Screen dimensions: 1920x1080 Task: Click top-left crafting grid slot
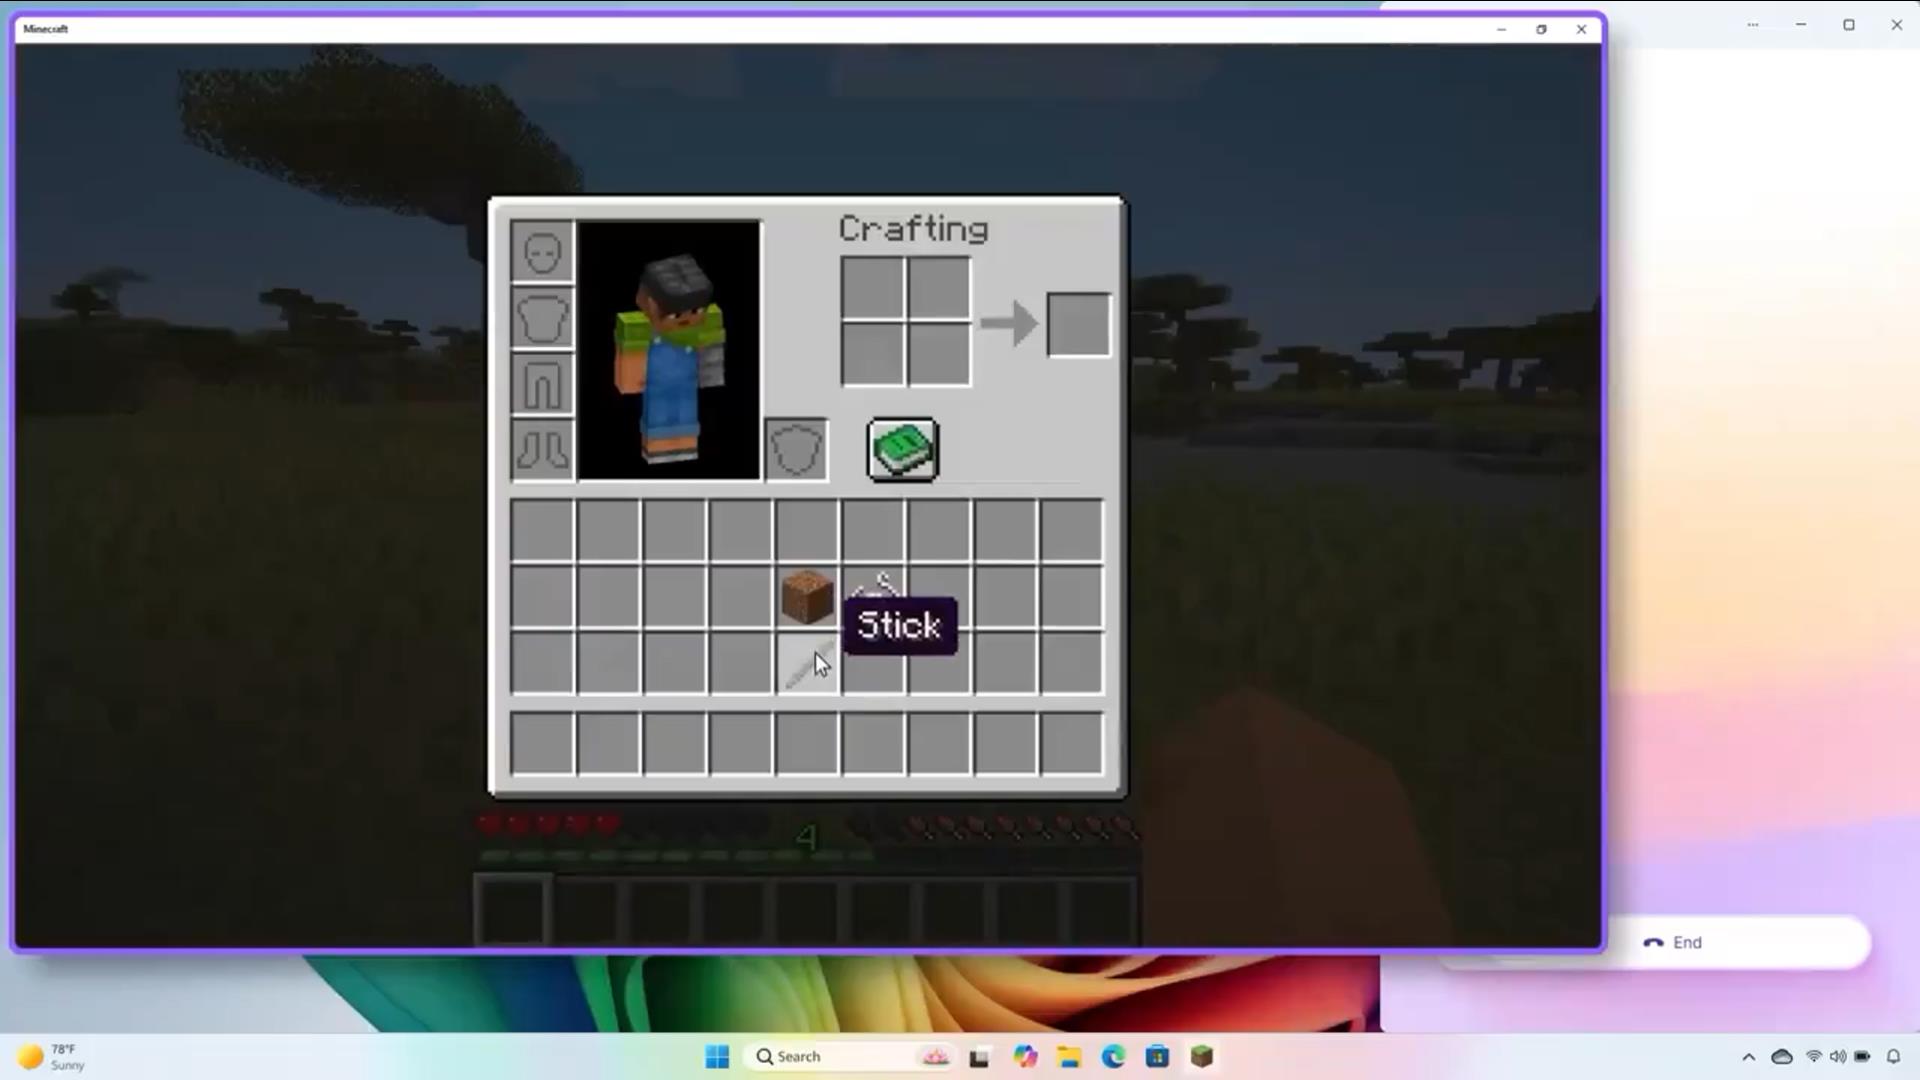pos(872,288)
